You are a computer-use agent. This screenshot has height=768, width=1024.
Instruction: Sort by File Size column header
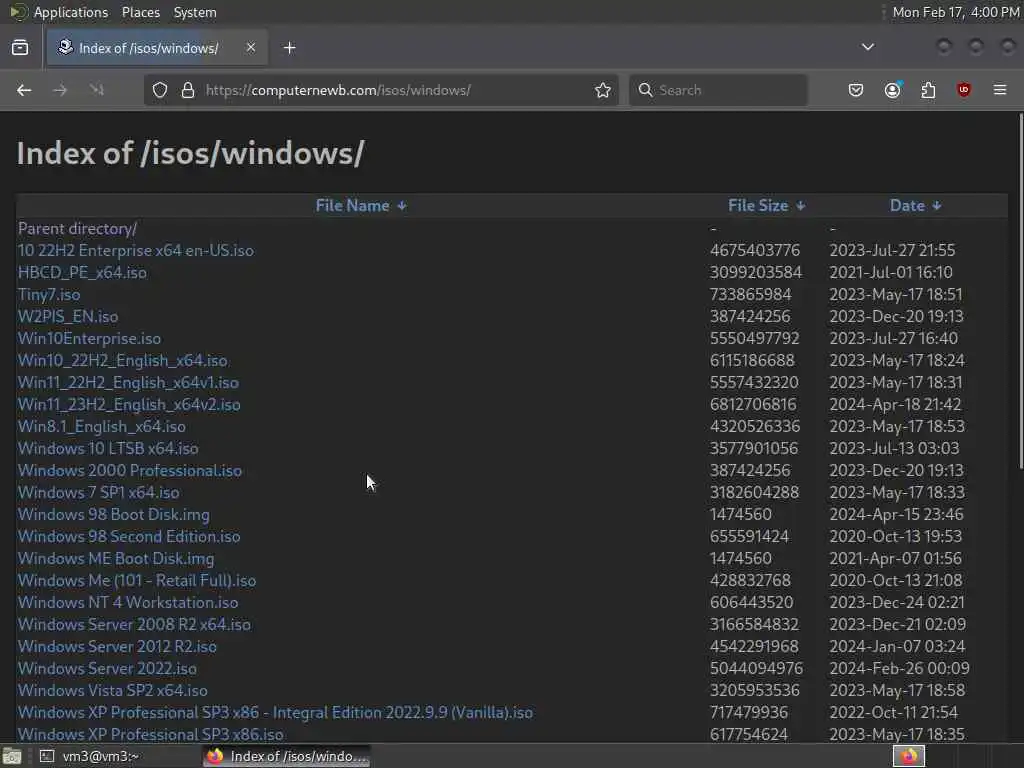[767, 206]
